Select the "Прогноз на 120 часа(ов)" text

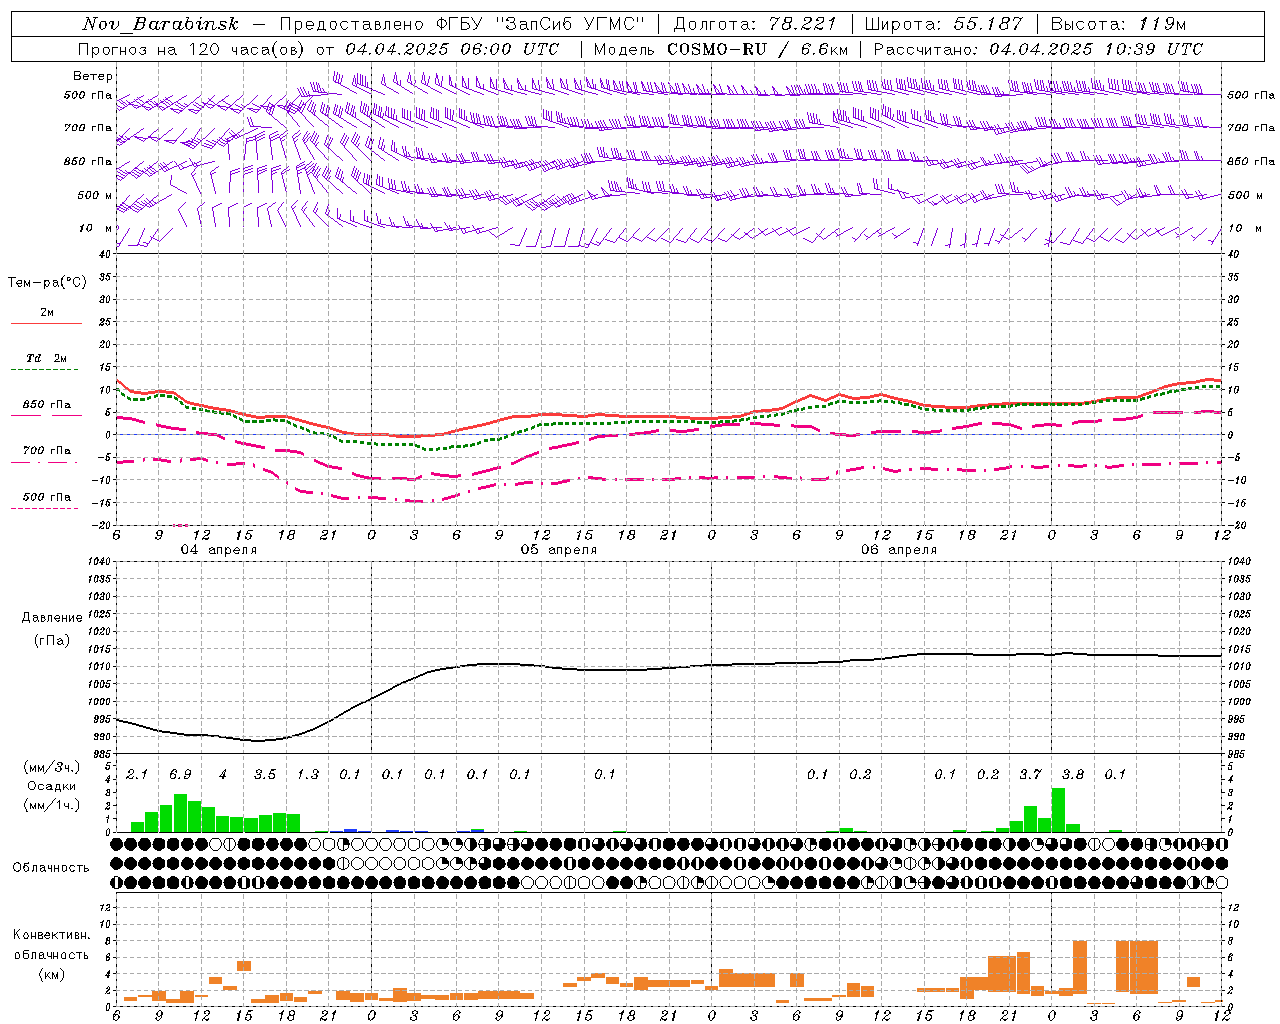click(191, 49)
